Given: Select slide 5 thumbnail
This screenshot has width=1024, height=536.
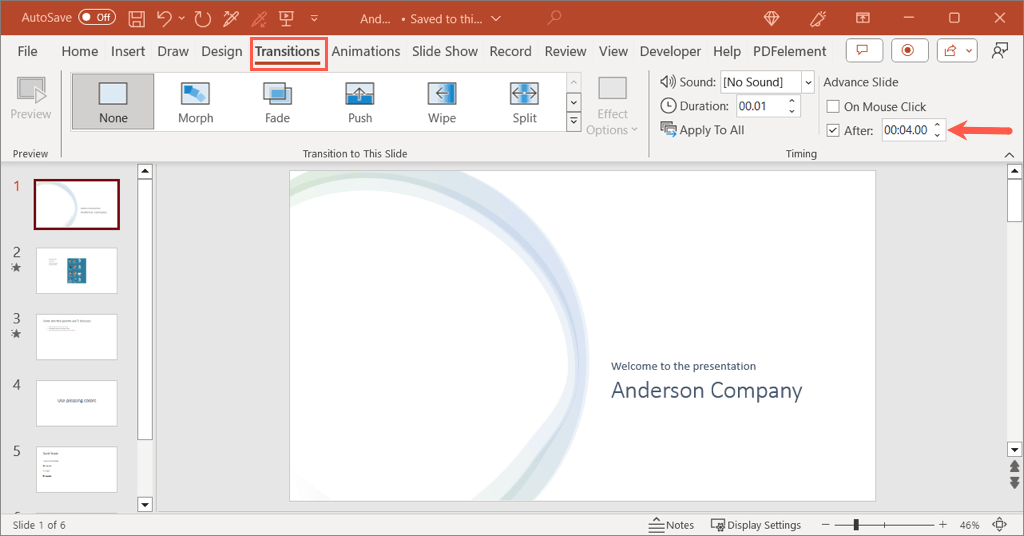Looking at the screenshot, I should (x=77, y=469).
